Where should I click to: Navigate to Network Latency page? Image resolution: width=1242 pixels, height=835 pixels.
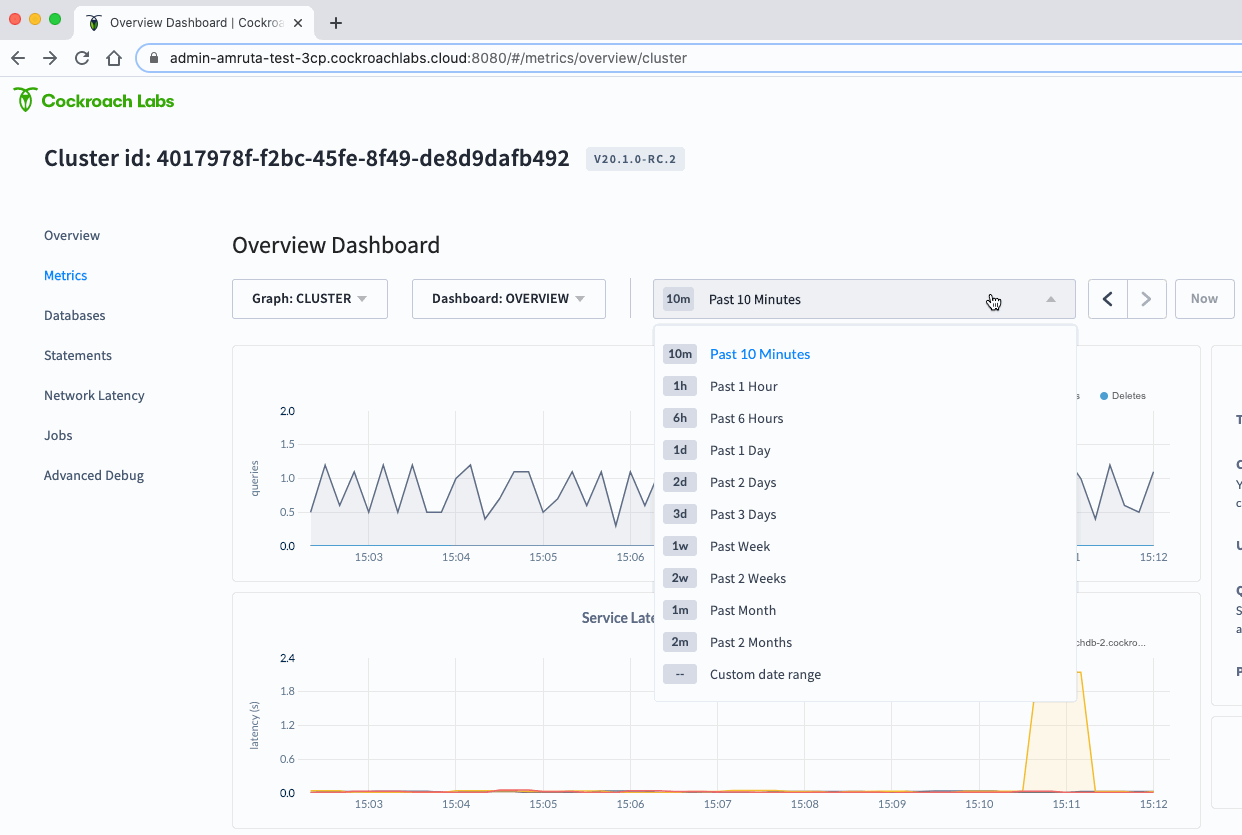tap(94, 395)
